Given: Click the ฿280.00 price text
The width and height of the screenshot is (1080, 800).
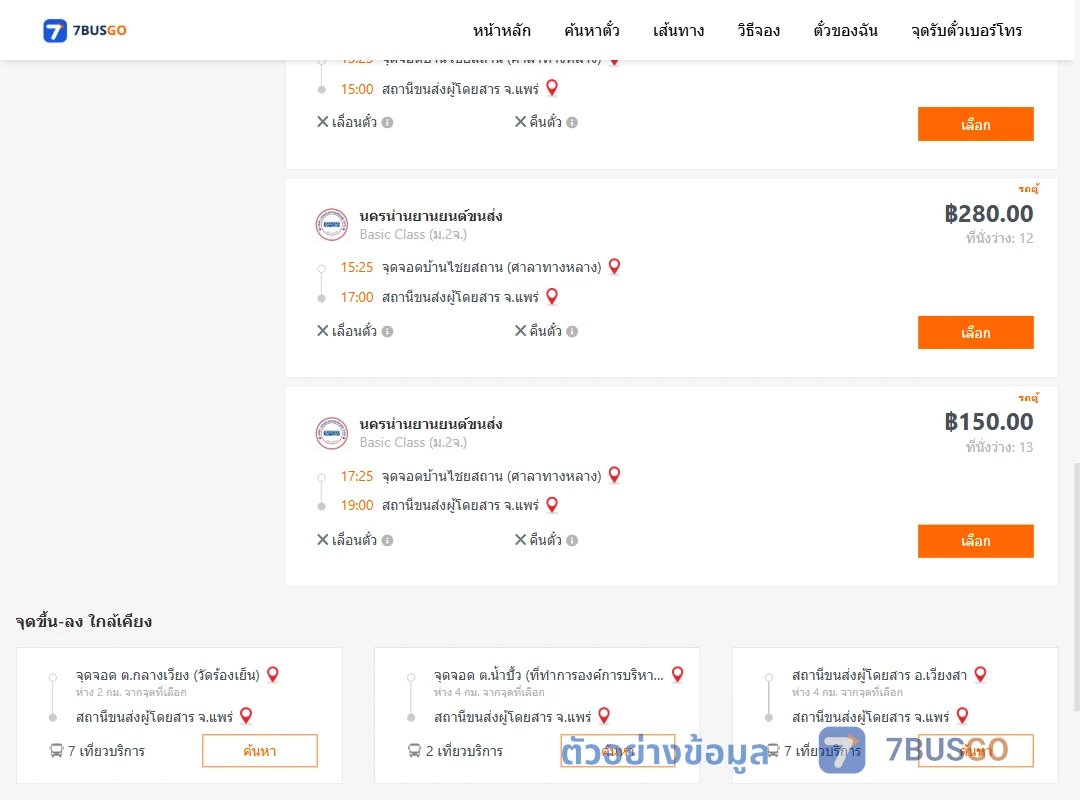Looking at the screenshot, I should [989, 214].
